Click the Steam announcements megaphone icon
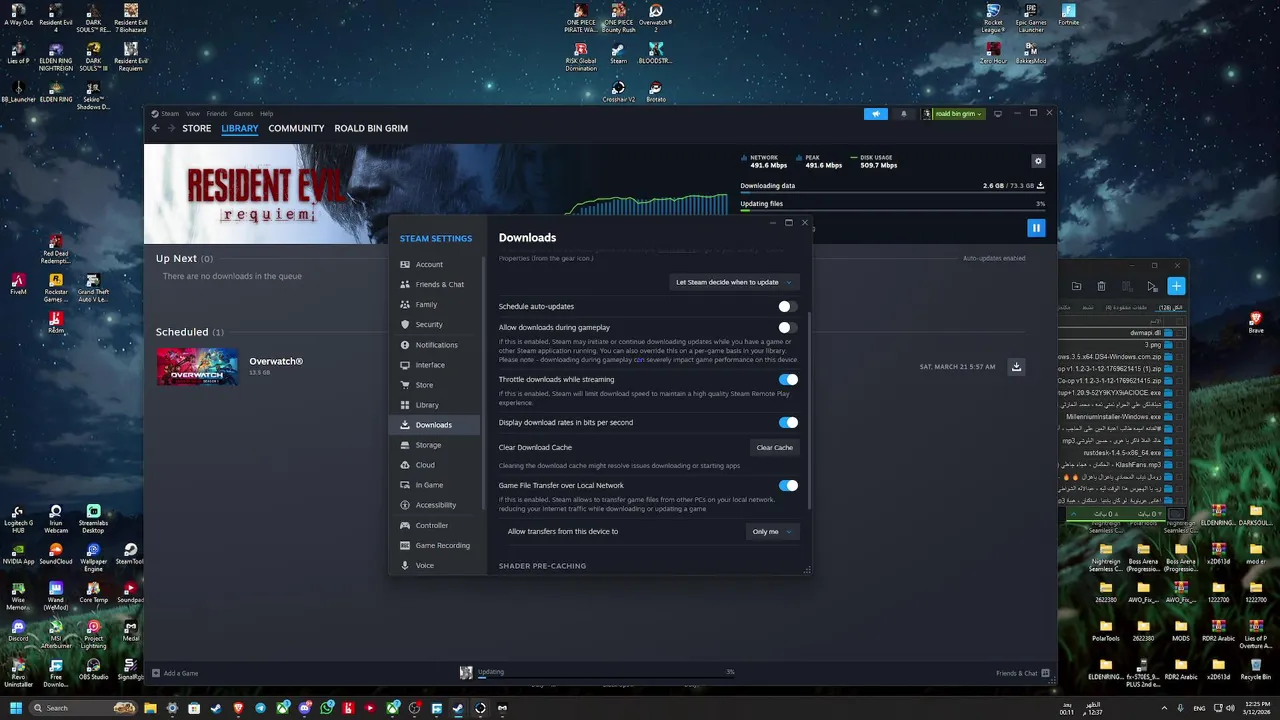The width and height of the screenshot is (1280, 720). 876,114
